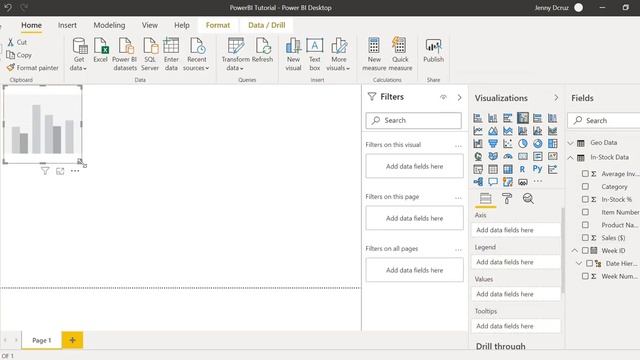Image resolution: width=640 pixels, height=360 pixels.
Task: Click the Filters pane Search box
Action: [413, 120]
